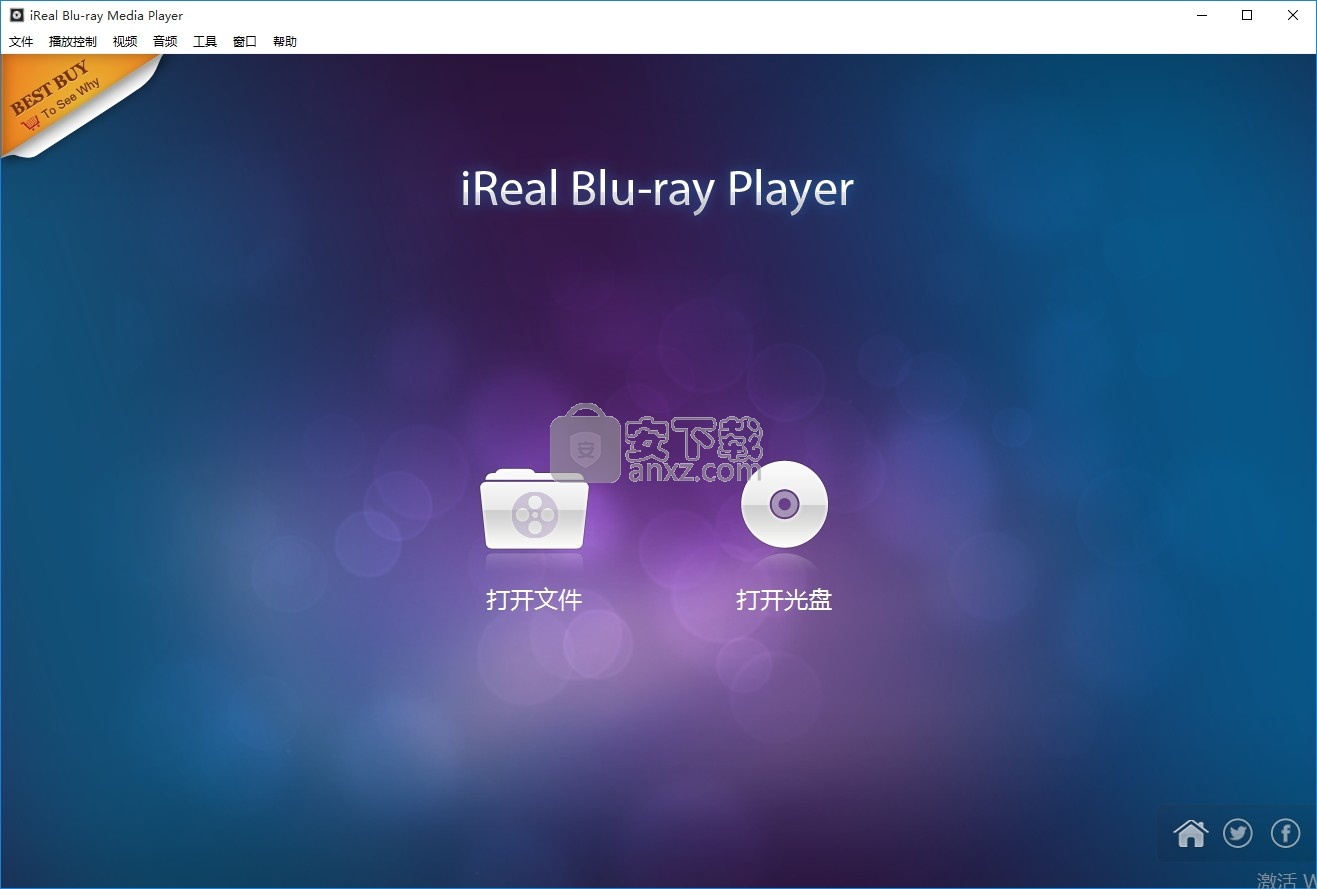
Task: Open the 工具 menu
Action: 205,41
